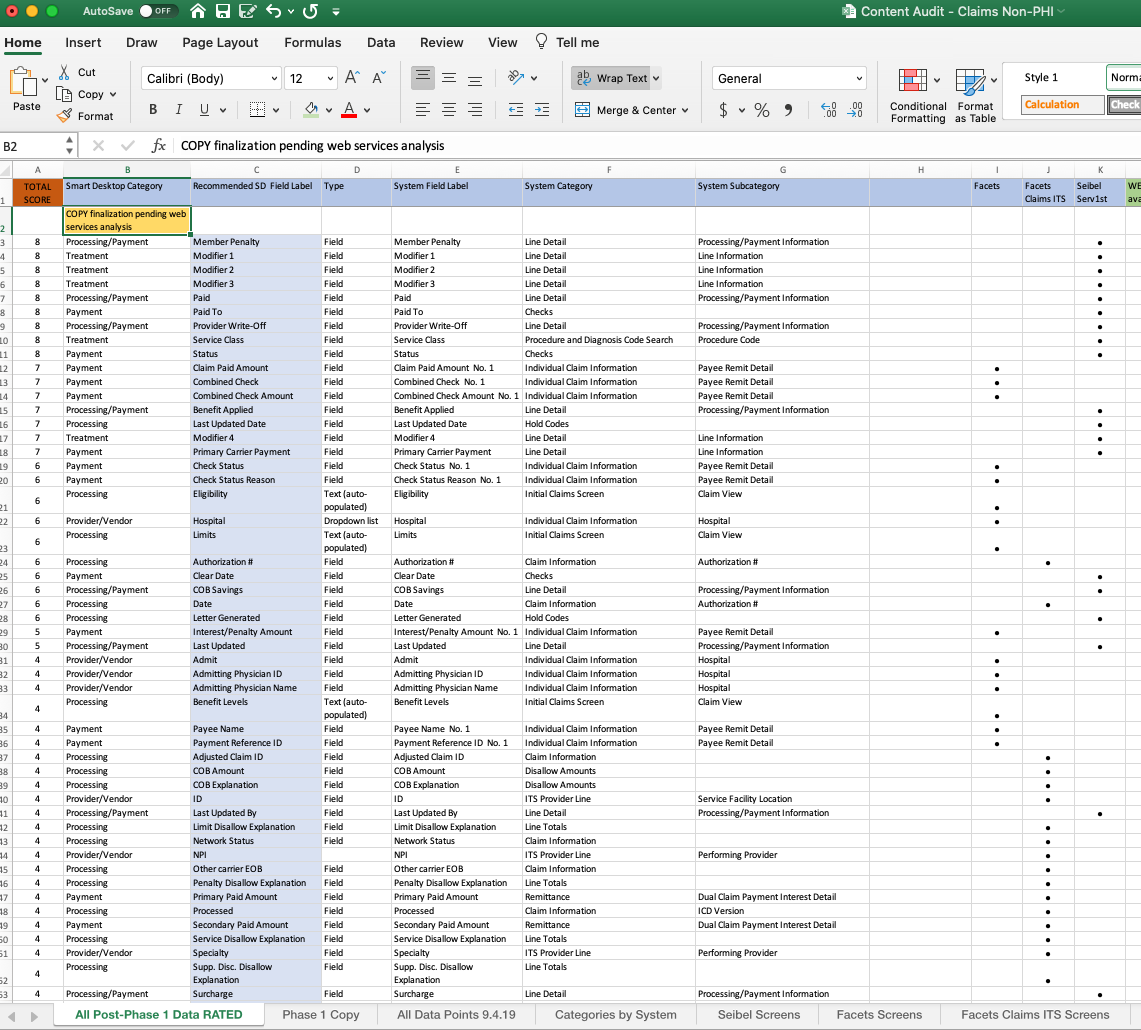The image size is (1141, 1030).
Task: Expand Wrap Text options arrow
Action: point(656,79)
